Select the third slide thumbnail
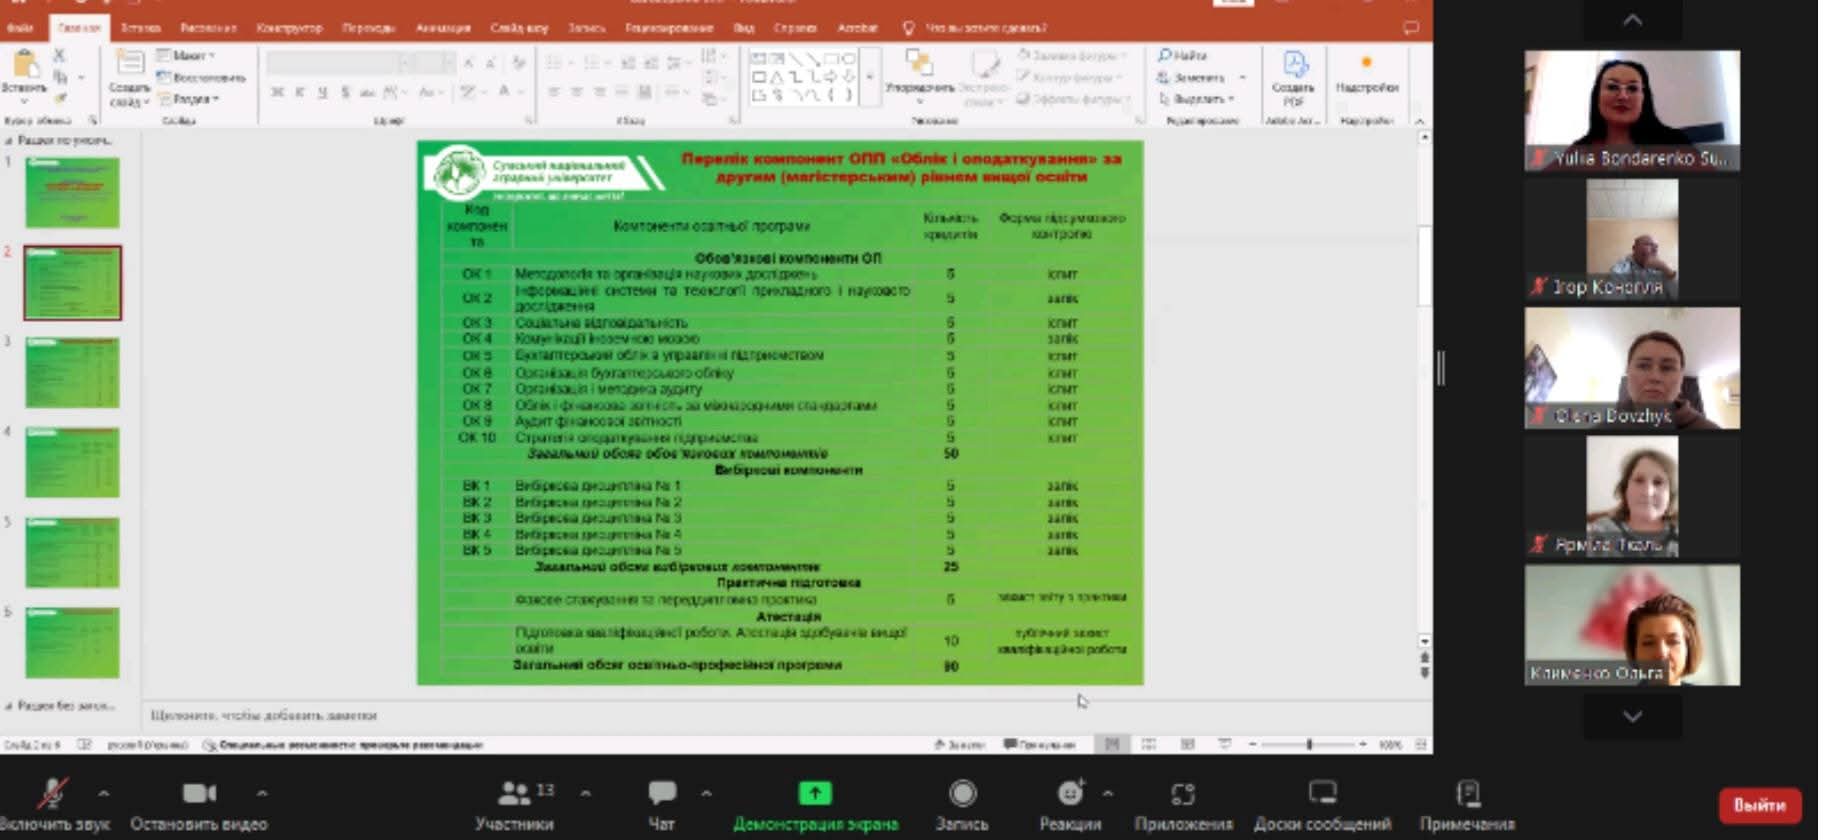 [x=72, y=373]
